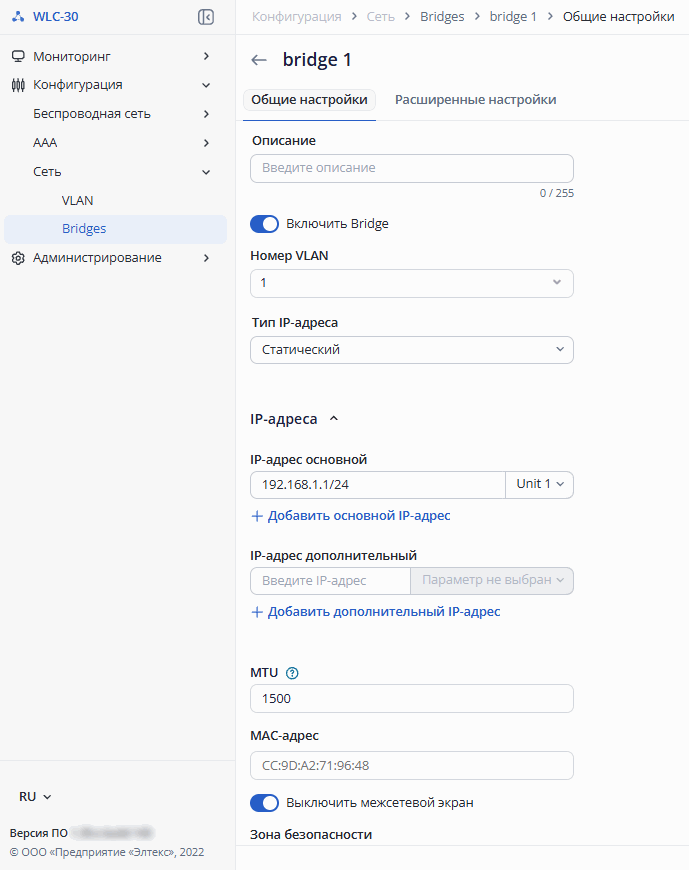Screen dimensions: 689x870
Task: Toggle the Включить Bridge switch
Action: pyautogui.click(x=264, y=224)
